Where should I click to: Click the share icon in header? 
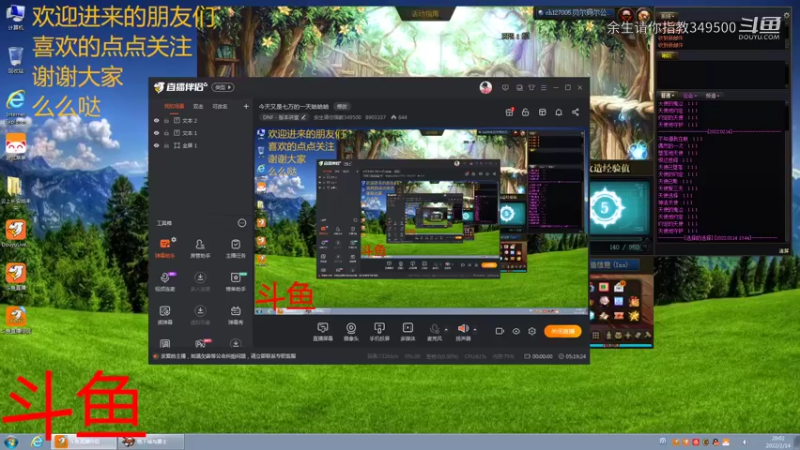click(x=576, y=112)
